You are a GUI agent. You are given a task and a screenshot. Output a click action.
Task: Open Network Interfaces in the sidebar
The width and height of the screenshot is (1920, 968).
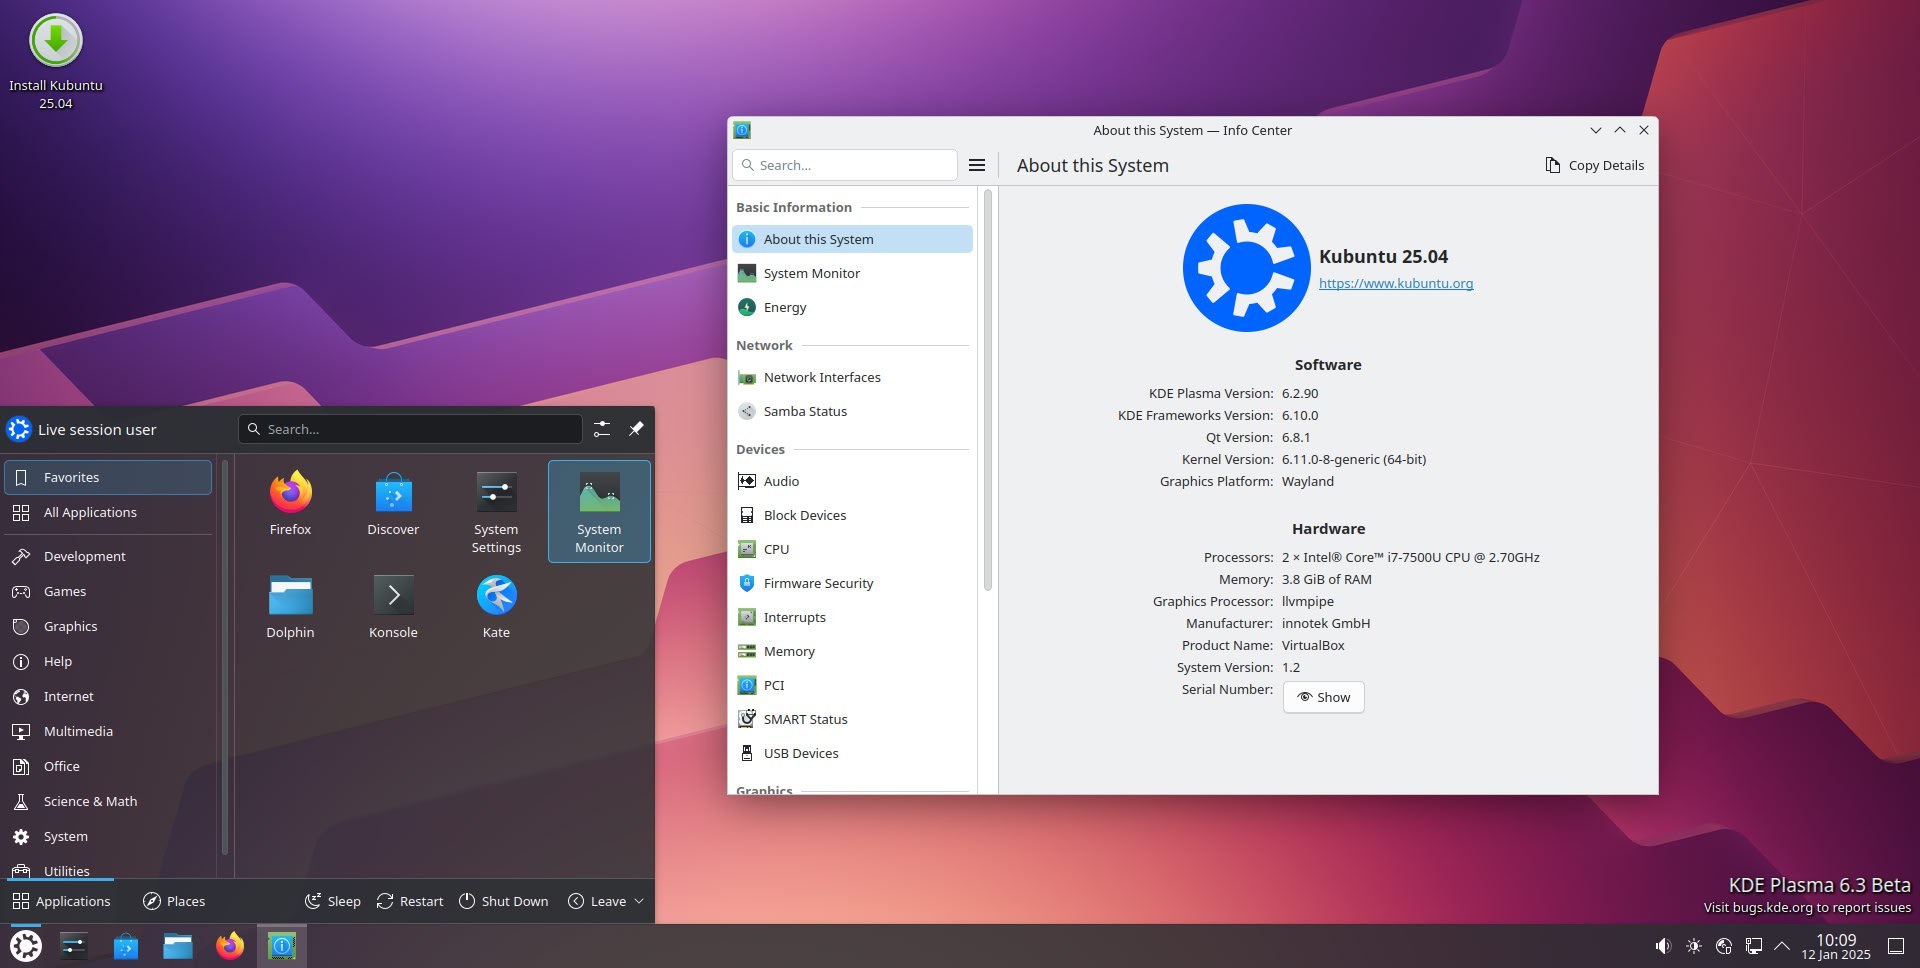(x=852, y=377)
